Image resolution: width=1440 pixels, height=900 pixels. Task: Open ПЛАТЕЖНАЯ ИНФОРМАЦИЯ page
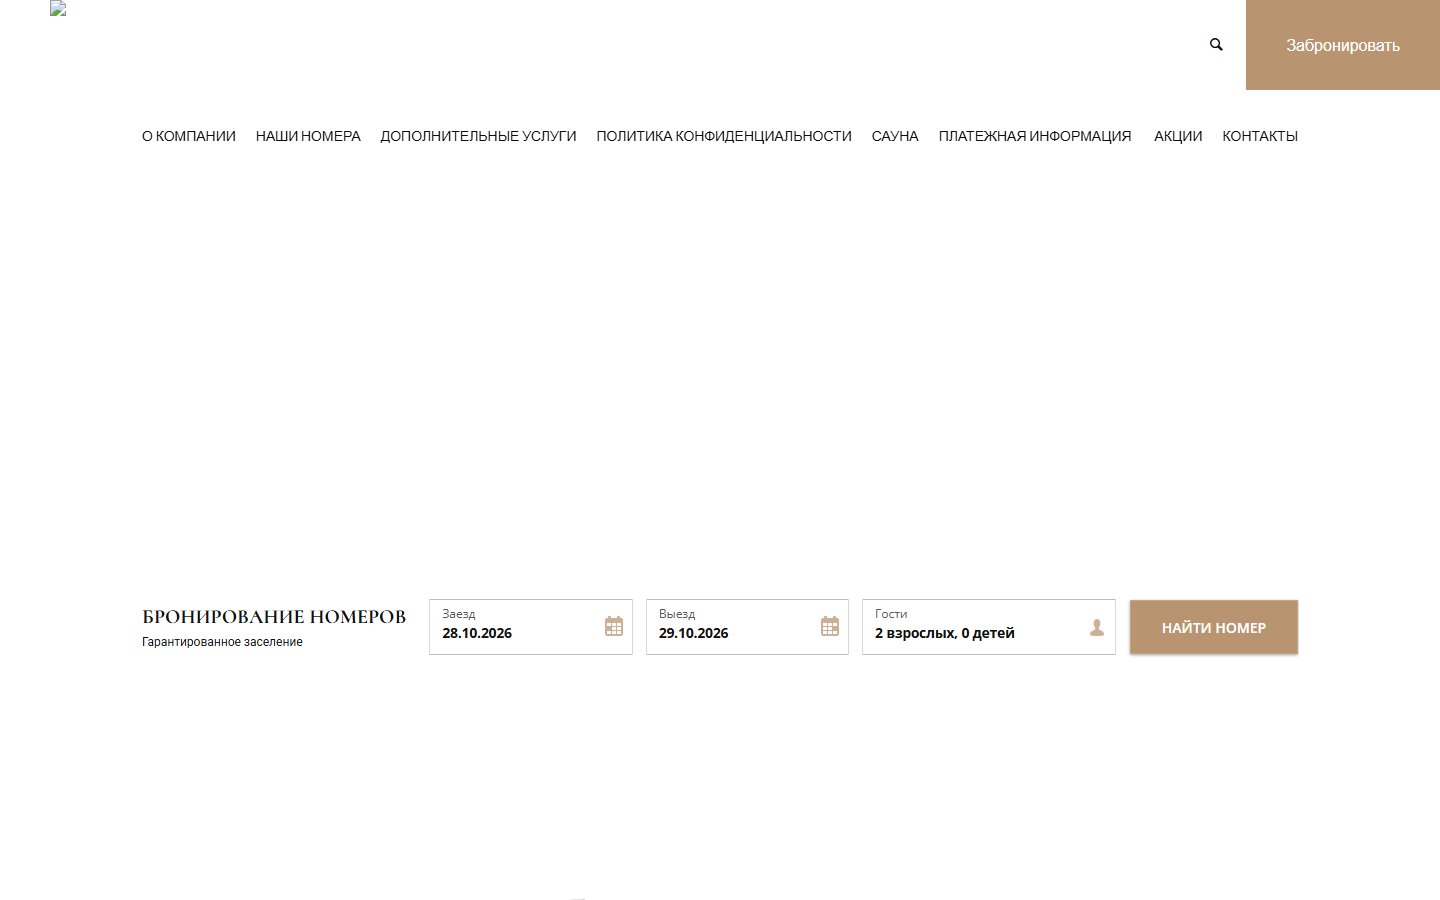1035,136
